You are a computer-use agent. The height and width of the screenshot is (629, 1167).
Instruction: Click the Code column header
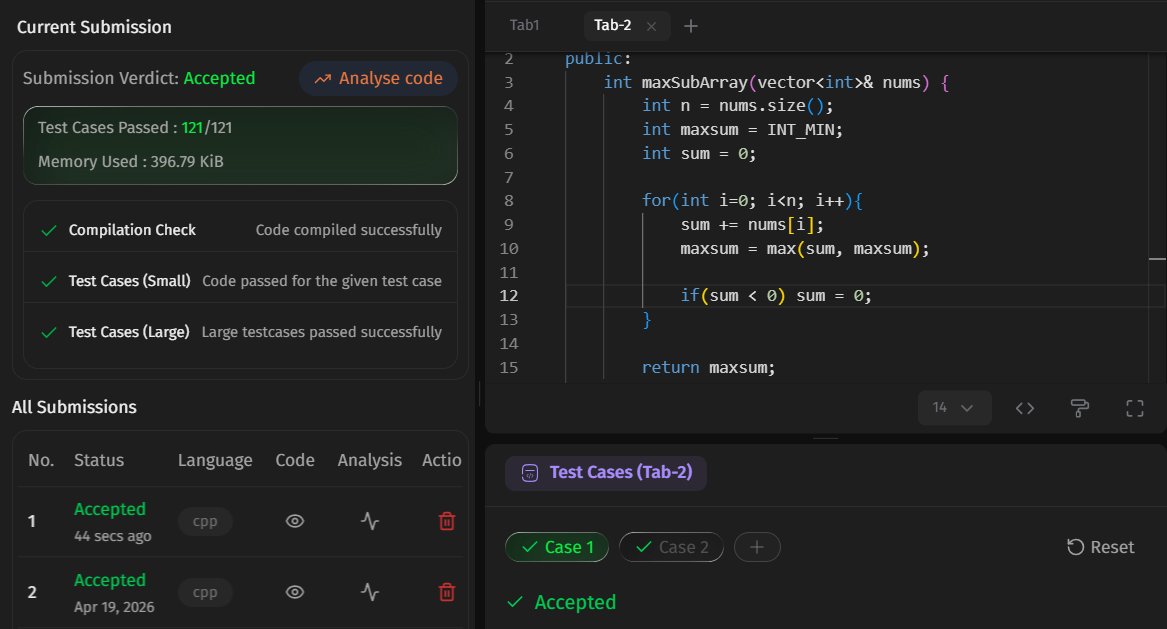coord(295,460)
